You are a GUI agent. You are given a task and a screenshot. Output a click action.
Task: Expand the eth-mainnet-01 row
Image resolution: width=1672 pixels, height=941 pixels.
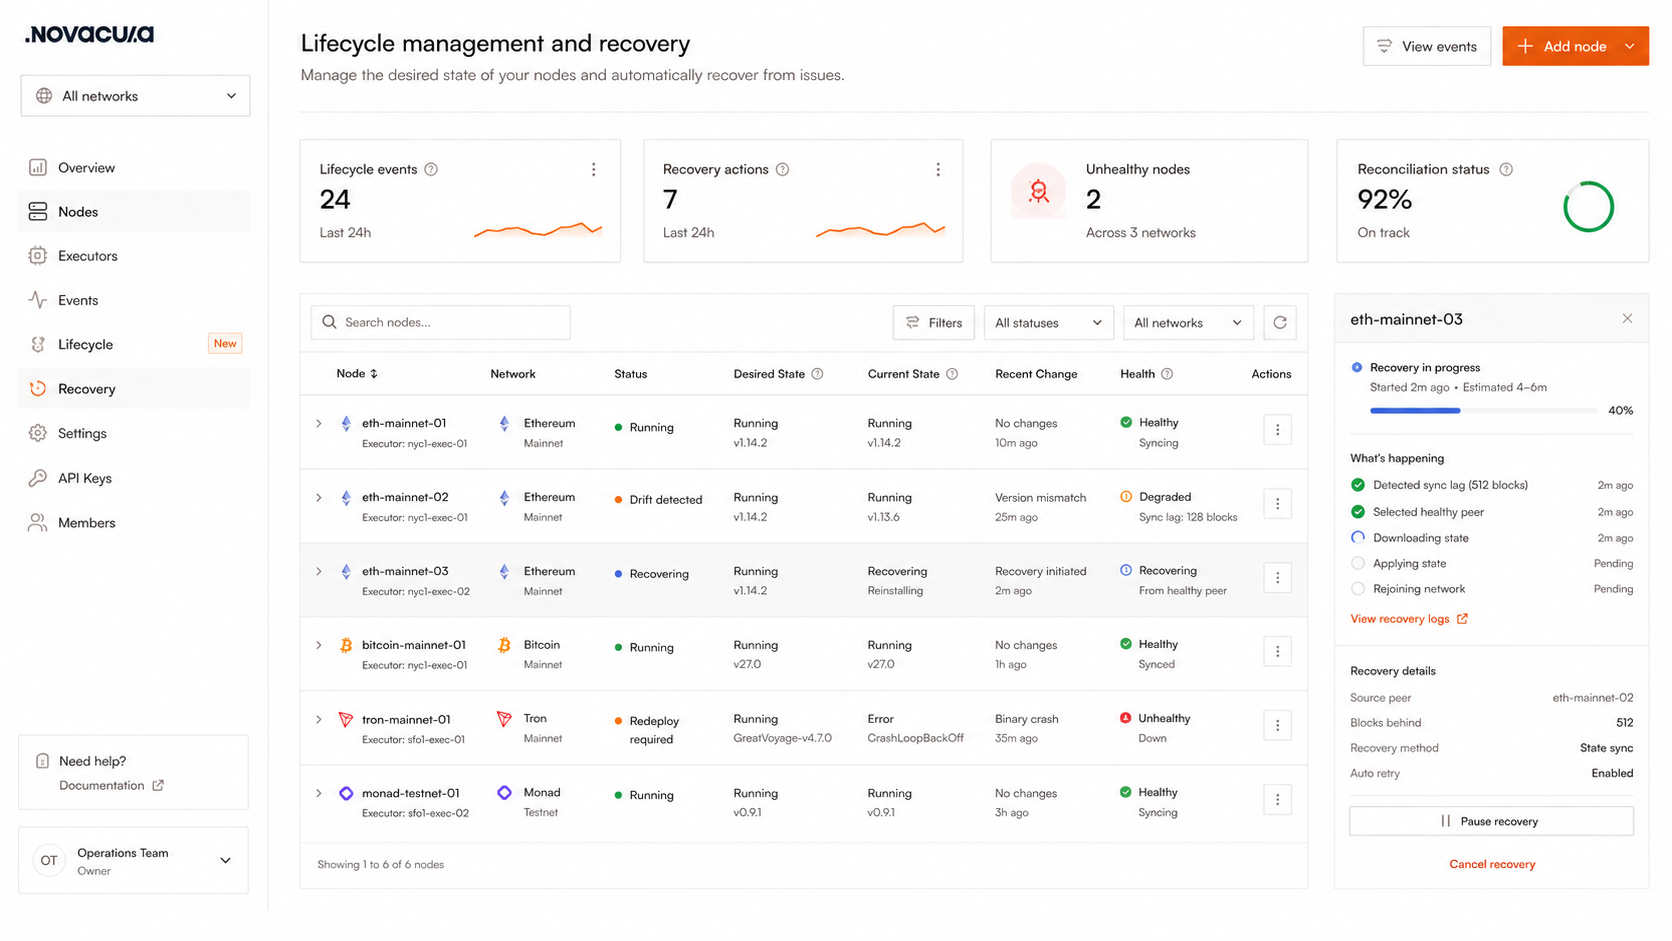pyautogui.click(x=319, y=424)
